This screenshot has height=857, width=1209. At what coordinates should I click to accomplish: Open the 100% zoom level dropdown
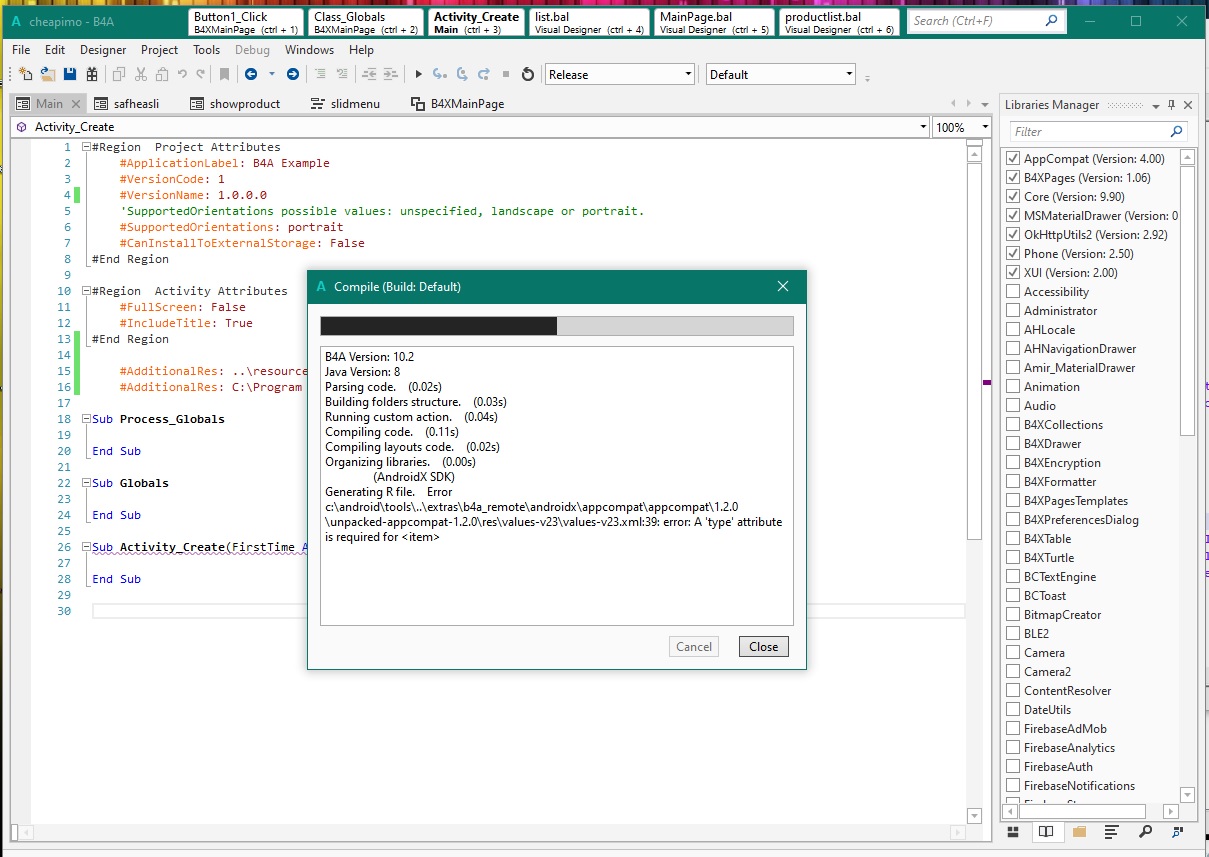[960, 127]
